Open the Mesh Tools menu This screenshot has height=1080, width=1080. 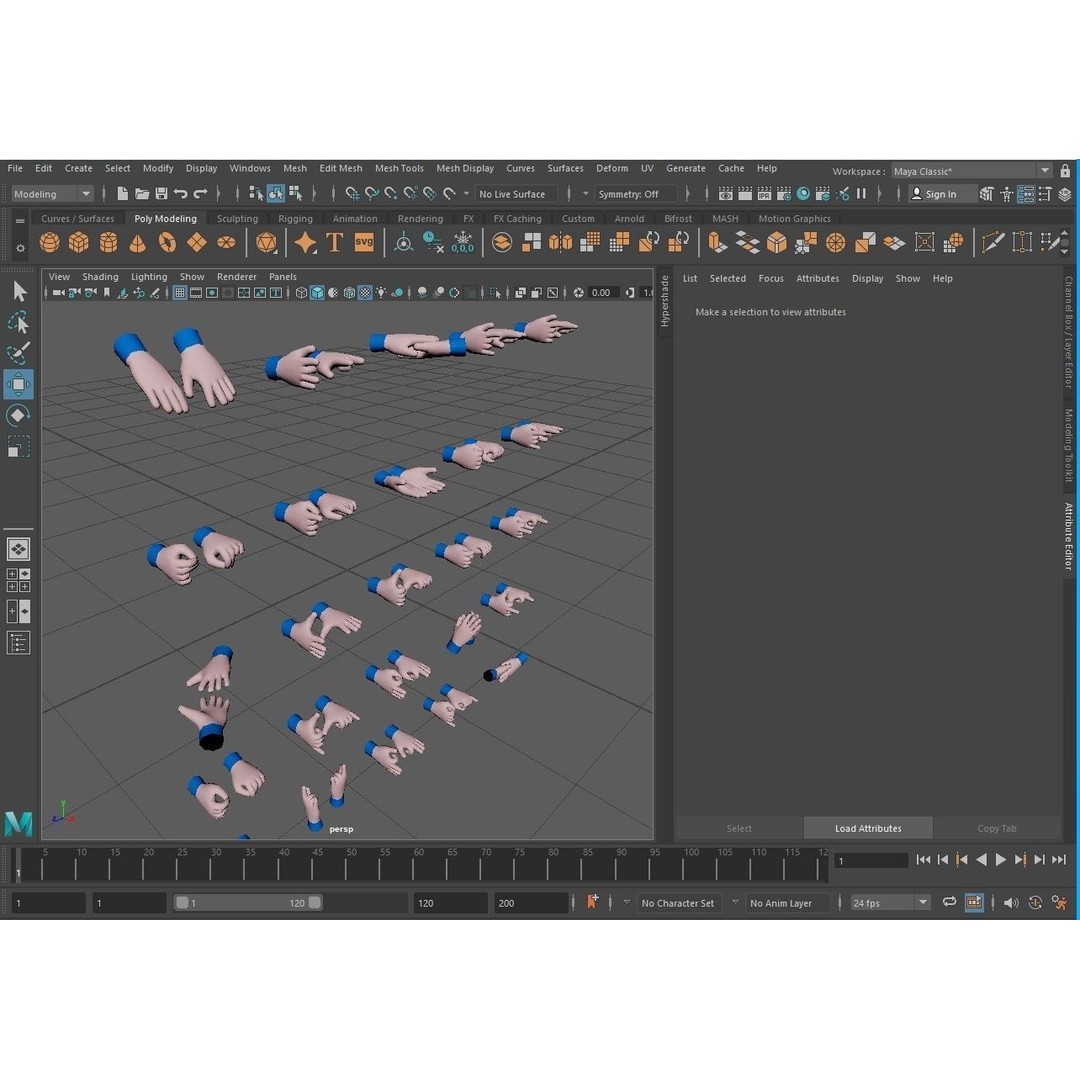[399, 168]
